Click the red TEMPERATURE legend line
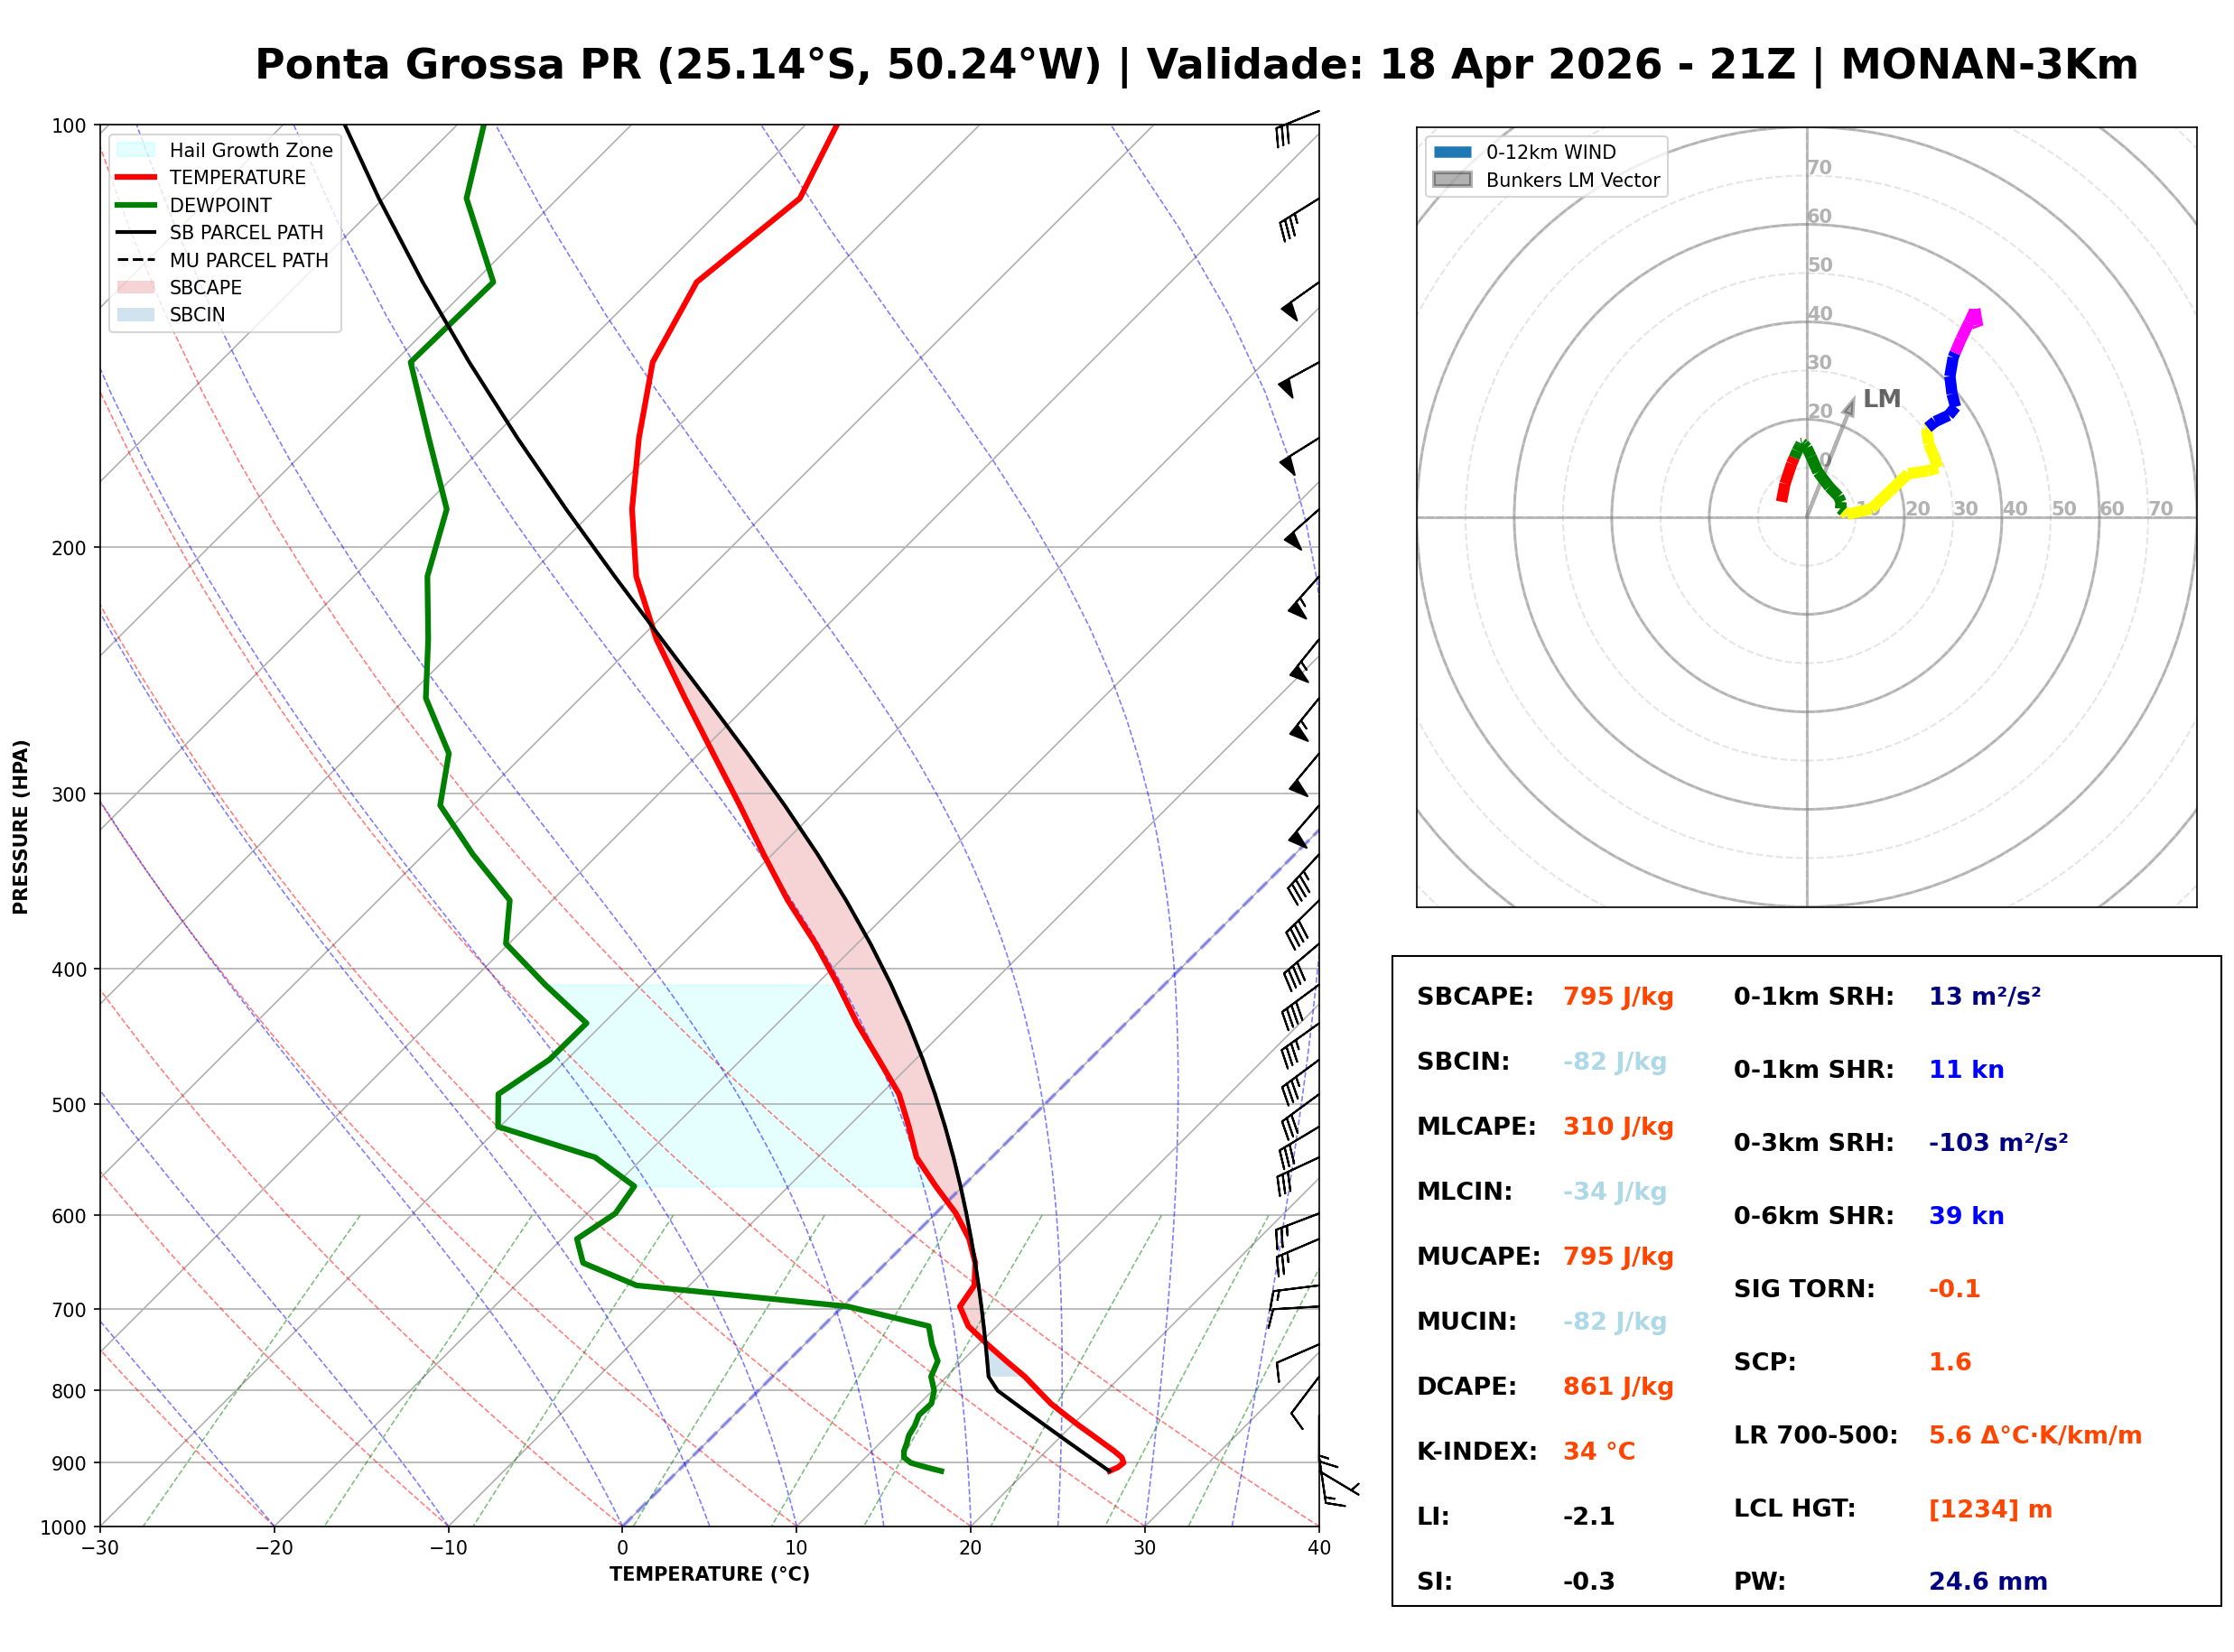The height and width of the screenshot is (1652, 2234). [x=136, y=178]
